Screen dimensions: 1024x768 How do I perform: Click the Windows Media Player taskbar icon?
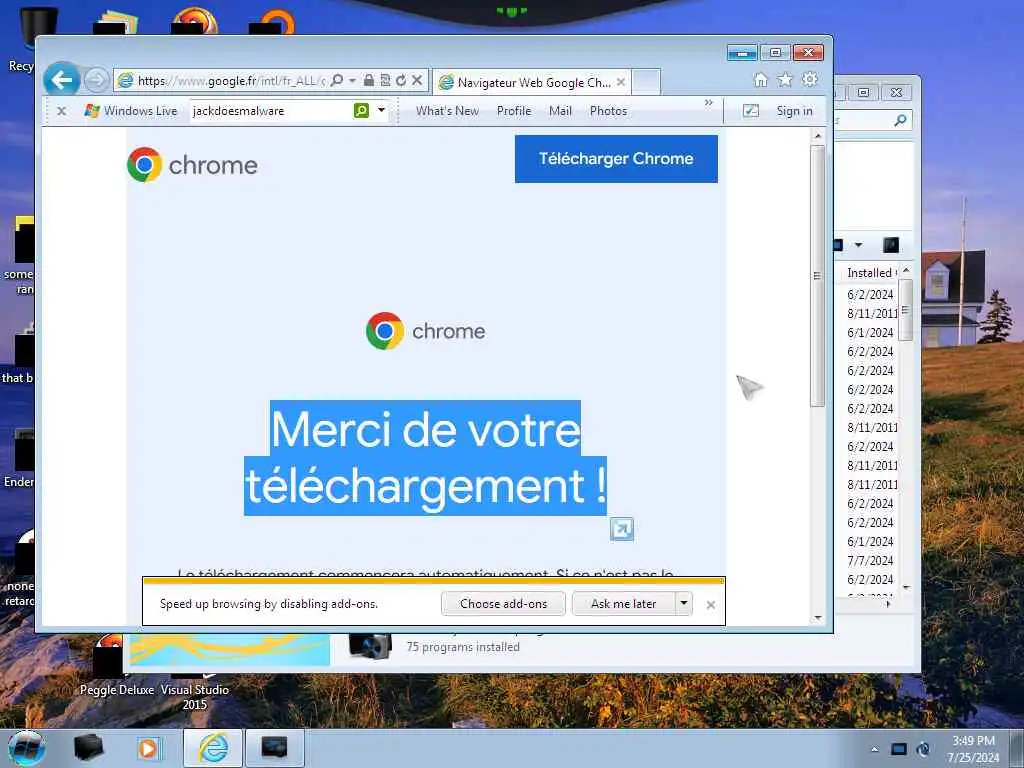(148, 748)
